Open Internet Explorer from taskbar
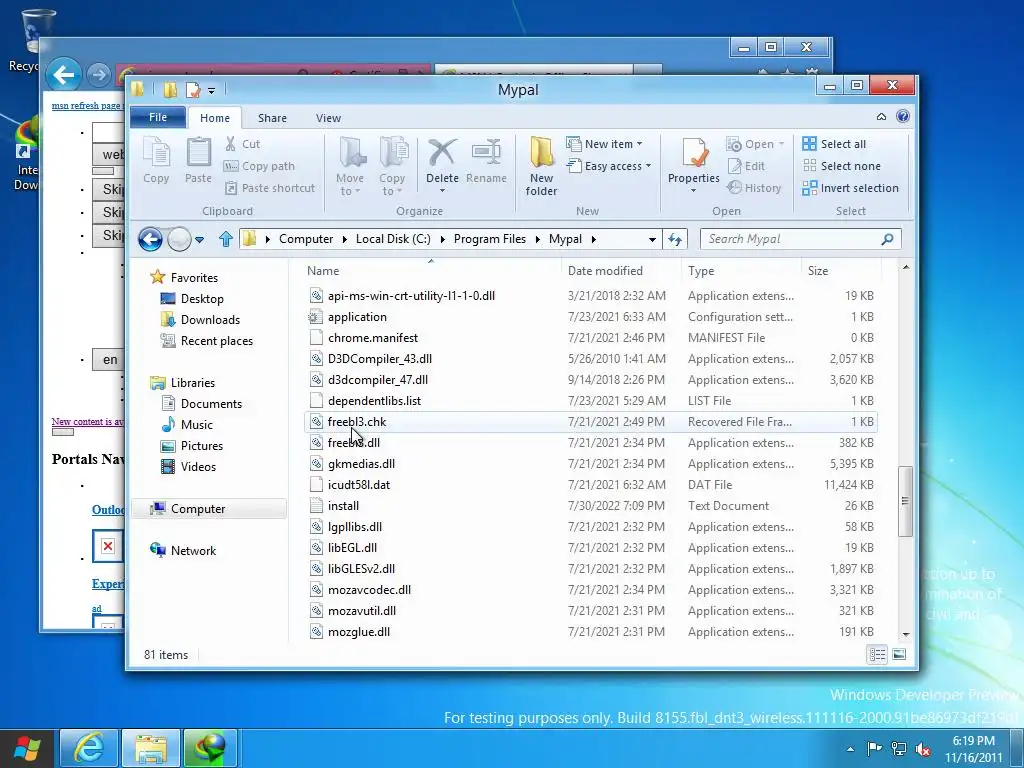This screenshot has width=1024, height=768. point(88,748)
